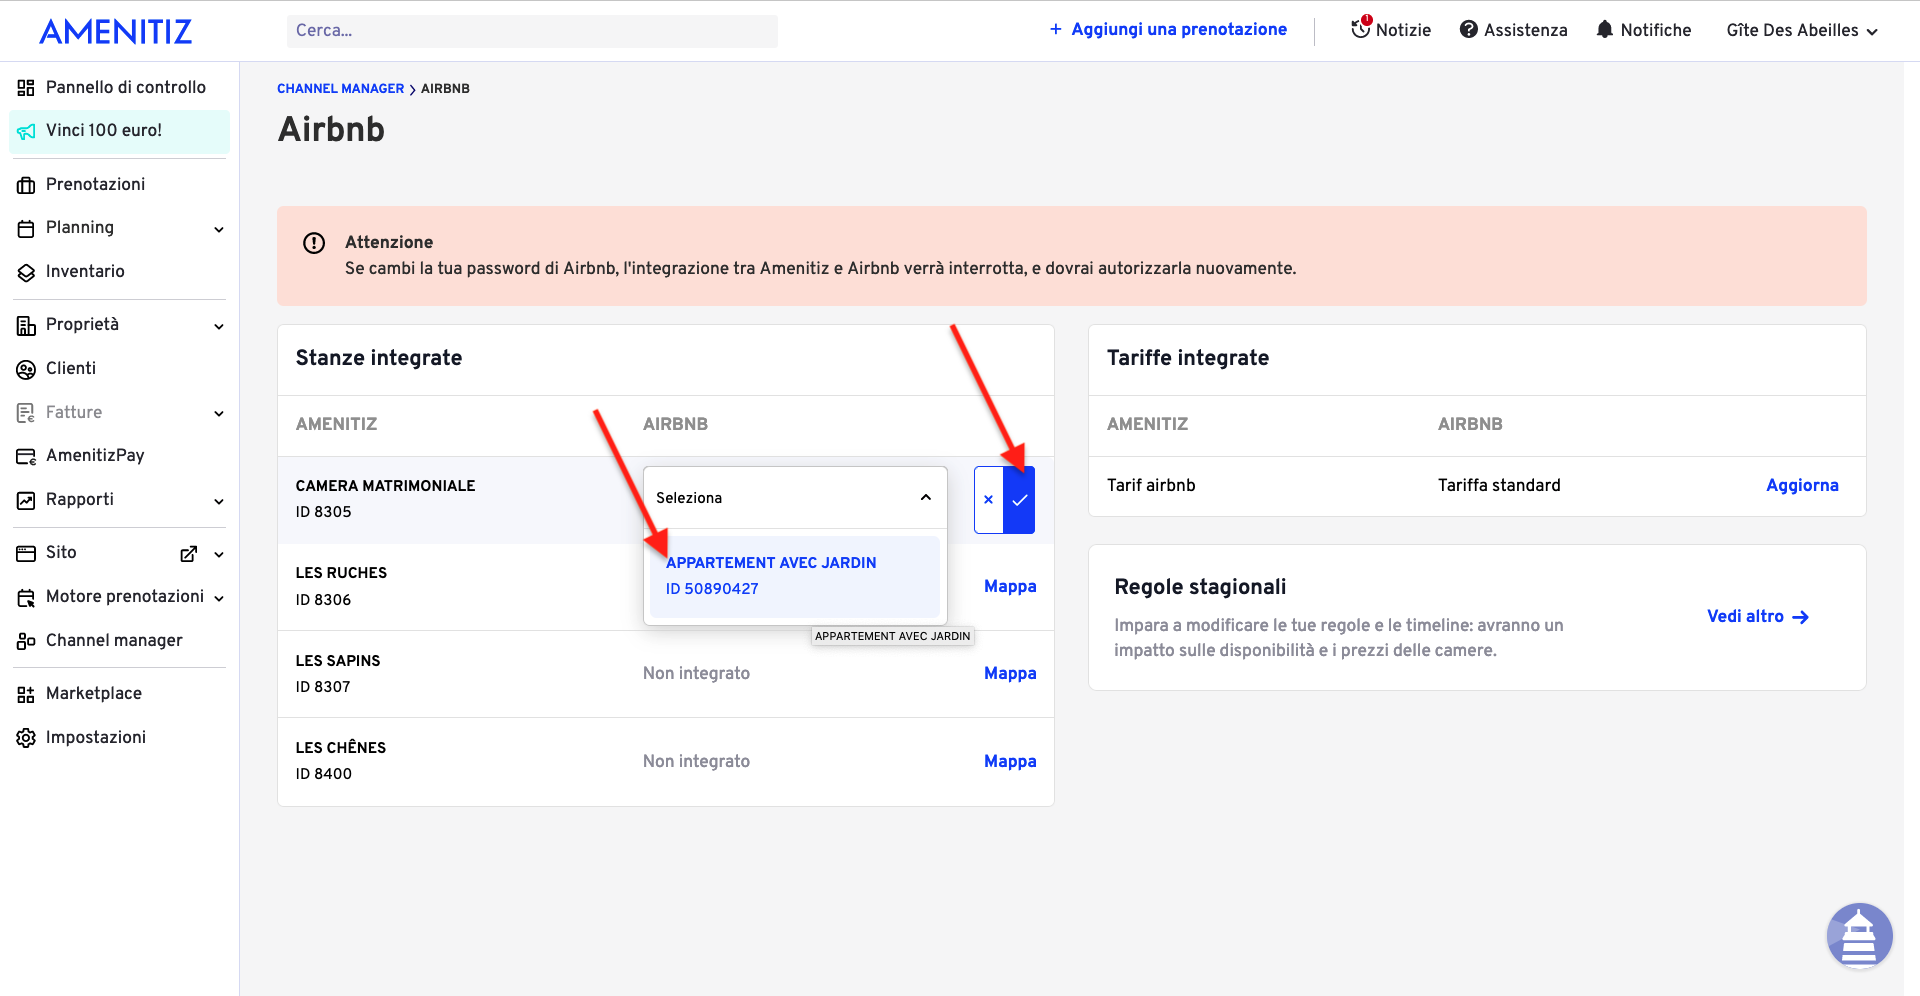1920x996 pixels.
Task: Click the Motore prenotazioni icon
Action: point(26,597)
